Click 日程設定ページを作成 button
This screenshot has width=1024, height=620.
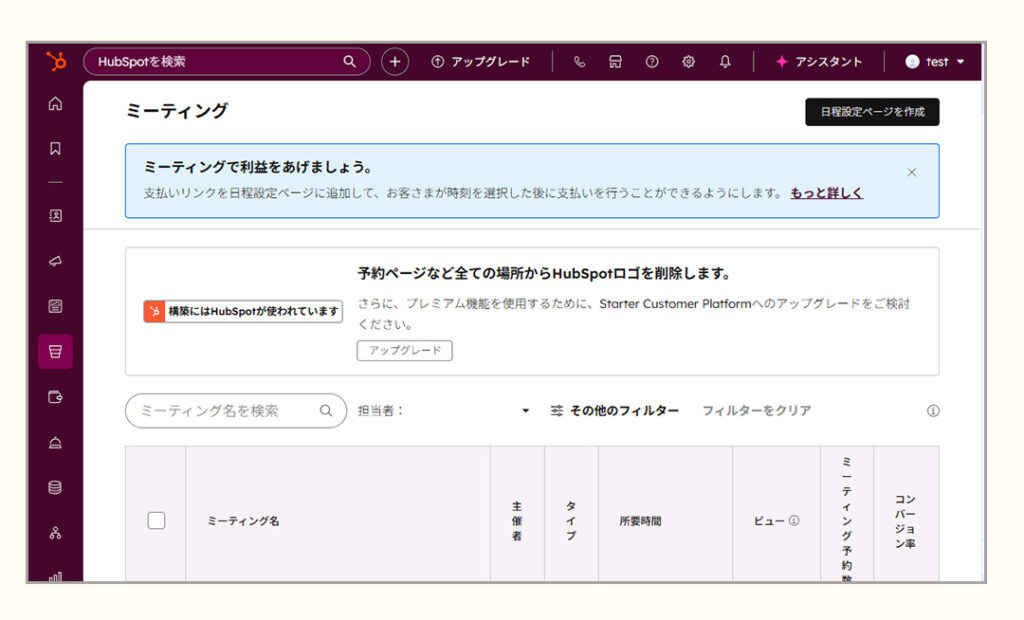point(872,112)
